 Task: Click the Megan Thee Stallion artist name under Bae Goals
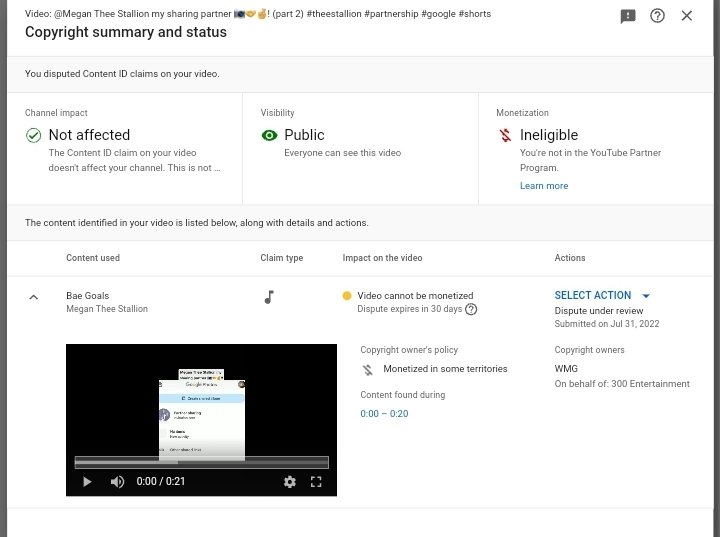click(107, 309)
